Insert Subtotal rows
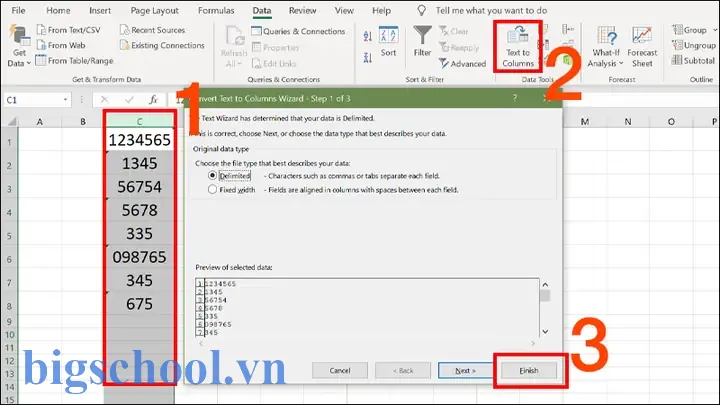The height and width of the screenshot is (405, 720). [x=693, y=60]
